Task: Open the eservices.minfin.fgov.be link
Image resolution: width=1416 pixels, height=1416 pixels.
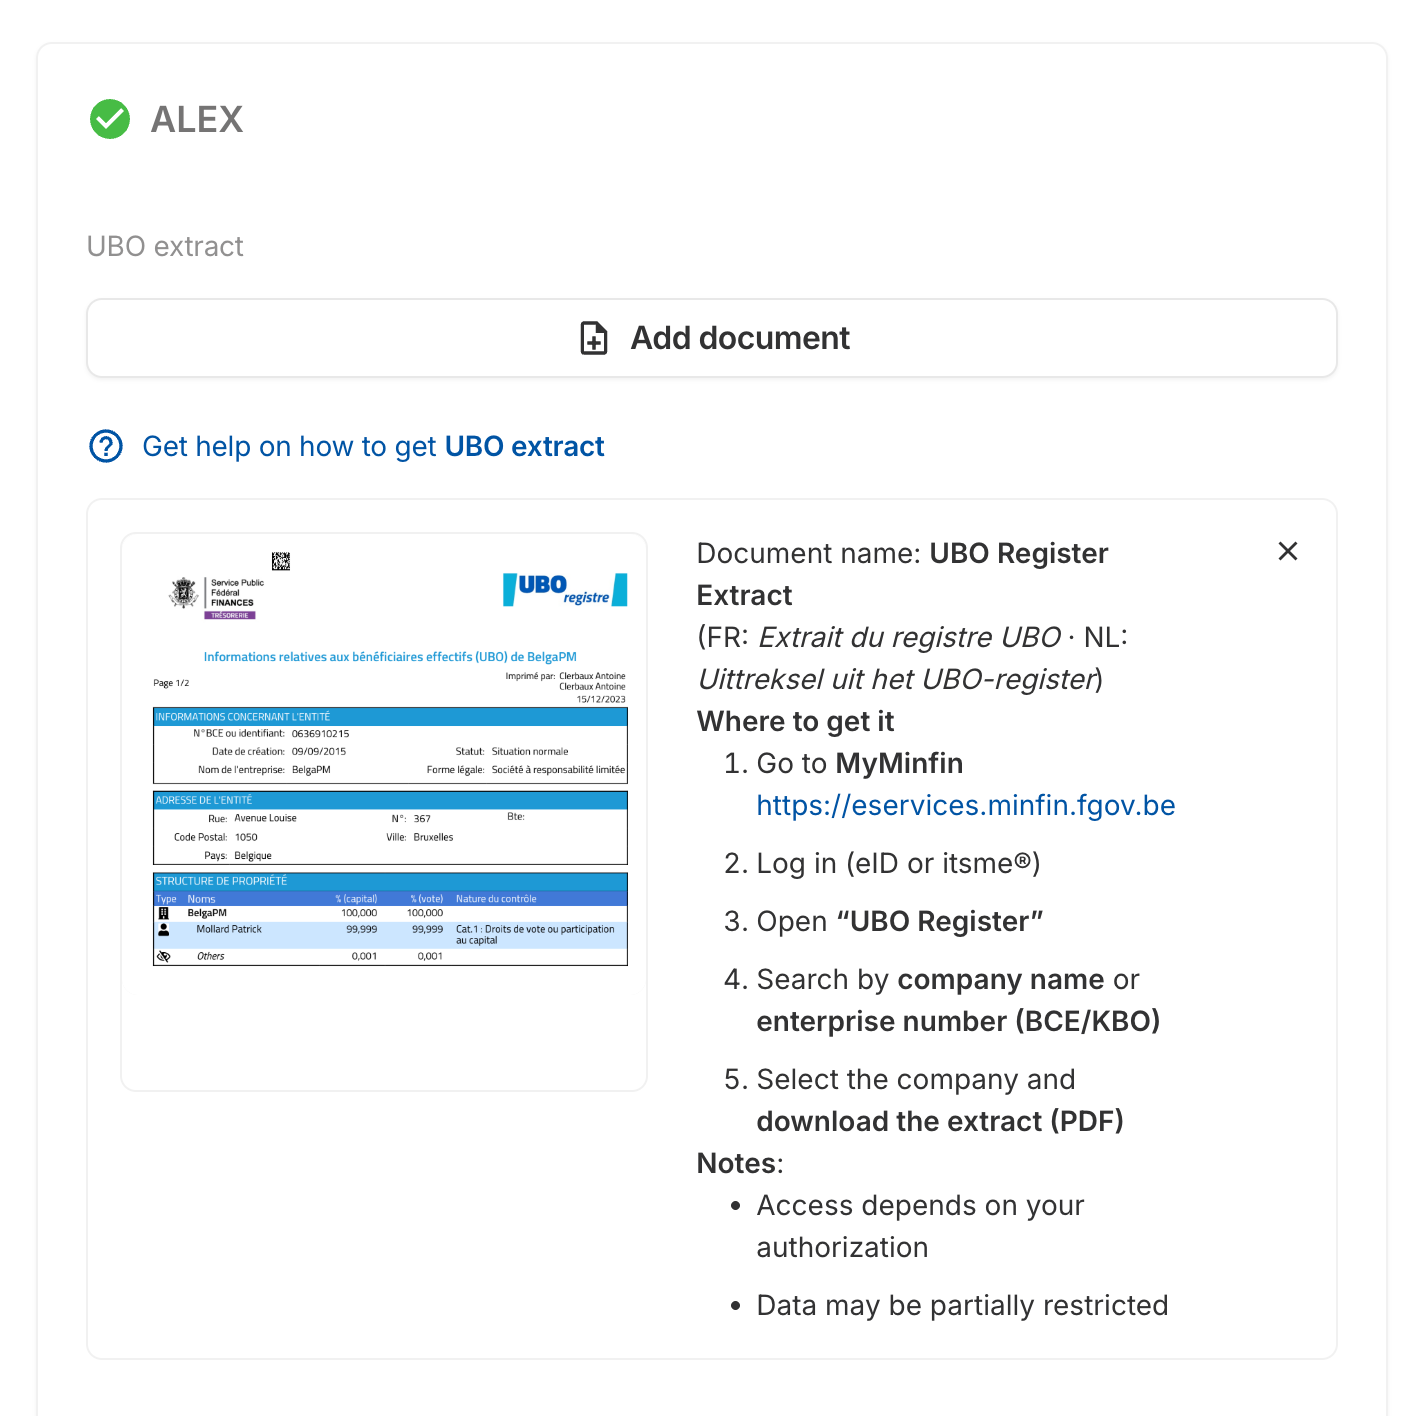Action: [966, 805]
